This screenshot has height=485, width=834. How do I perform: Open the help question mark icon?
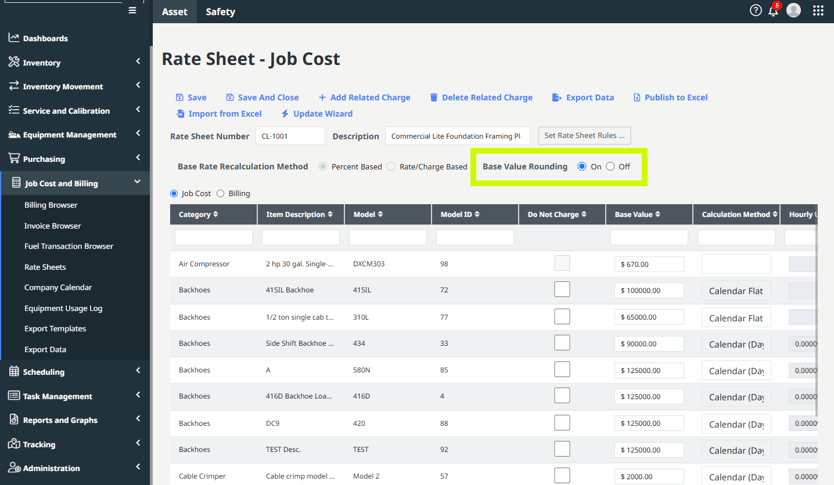click(755, 10)
